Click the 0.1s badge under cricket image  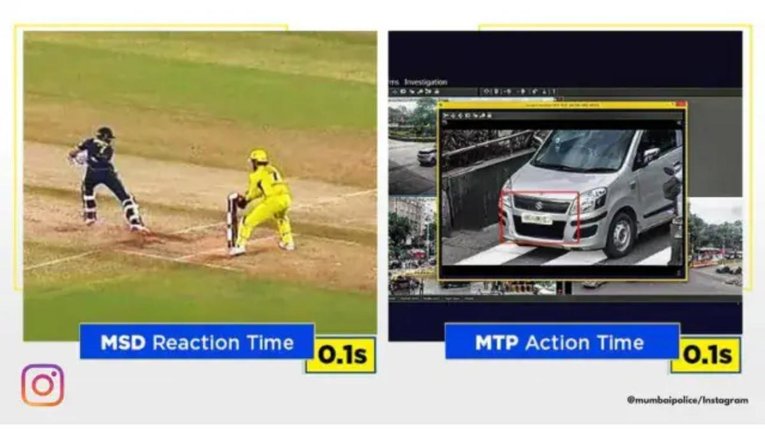(342, 355)
